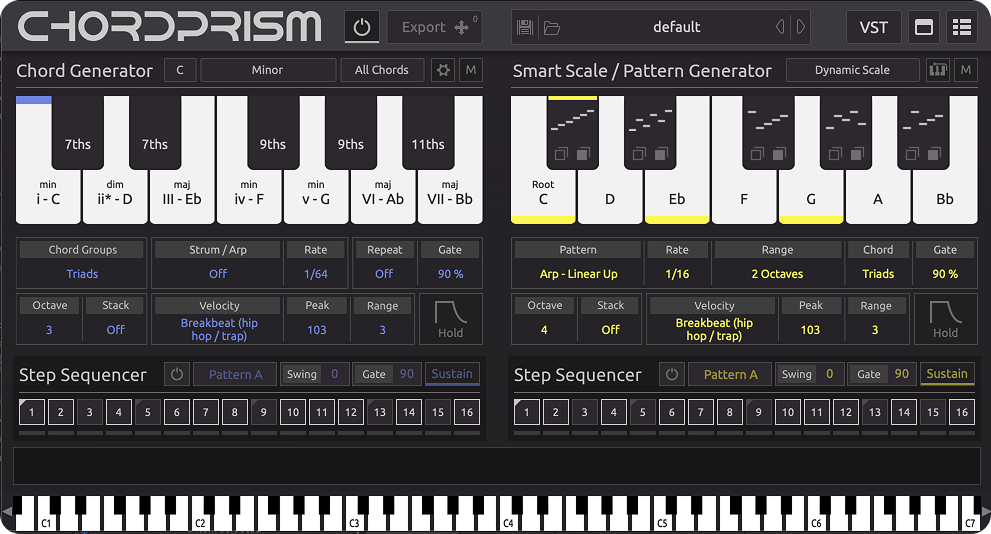Toggle left sequencer step 1
This screenshot has width=991, height=534.
[32, 412]
